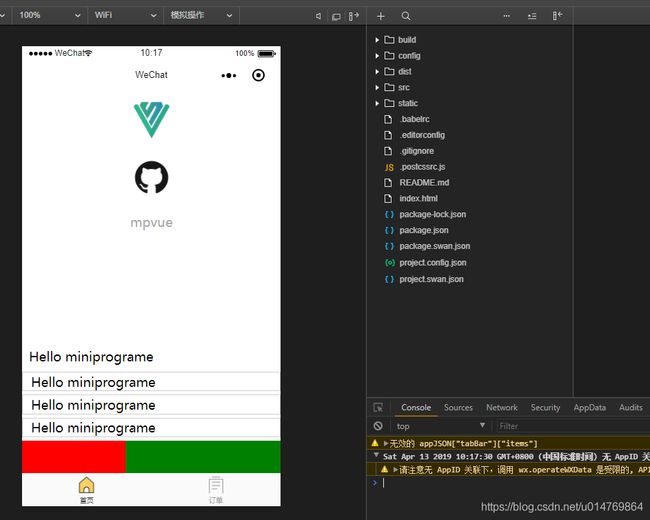This screenshot has width=650, height=520.
Task: Click the project.config.json file icon
Action: (x=389, y=263)
